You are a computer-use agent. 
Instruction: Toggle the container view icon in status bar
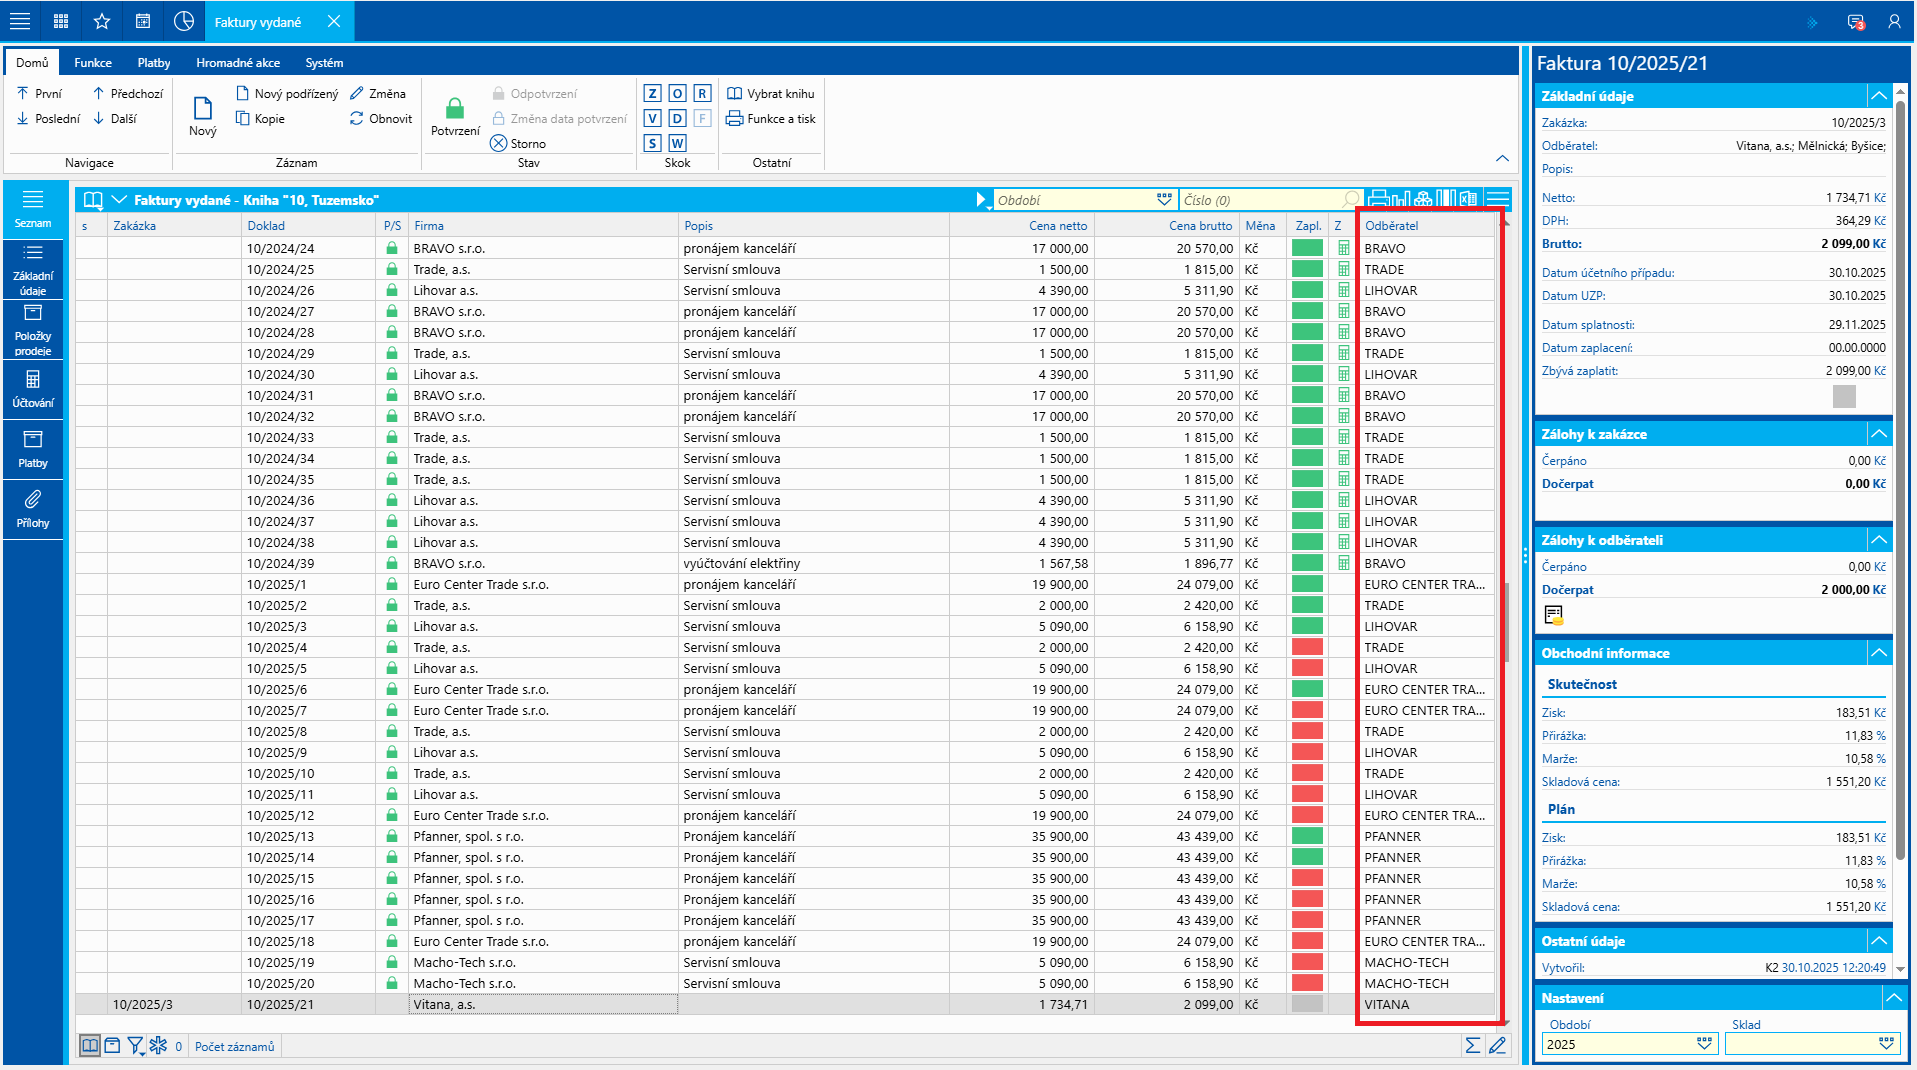pyautogui.click(x=112, y=1046)
